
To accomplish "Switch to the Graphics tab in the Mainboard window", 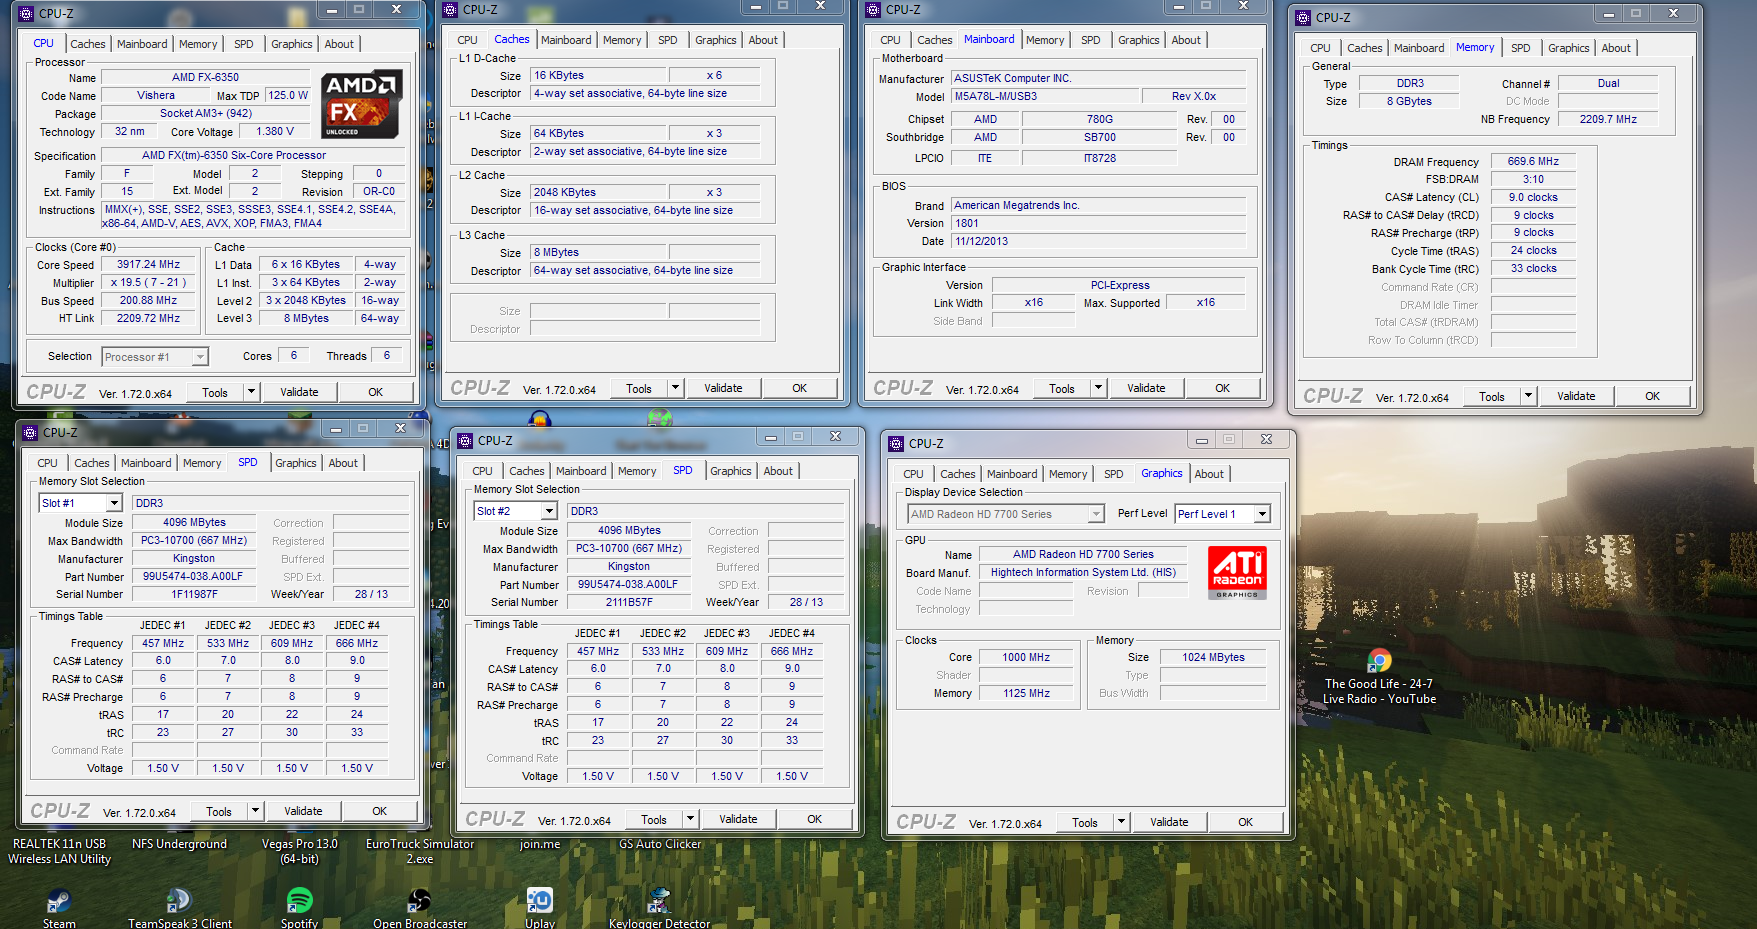I will click(x=1139, y=40).
